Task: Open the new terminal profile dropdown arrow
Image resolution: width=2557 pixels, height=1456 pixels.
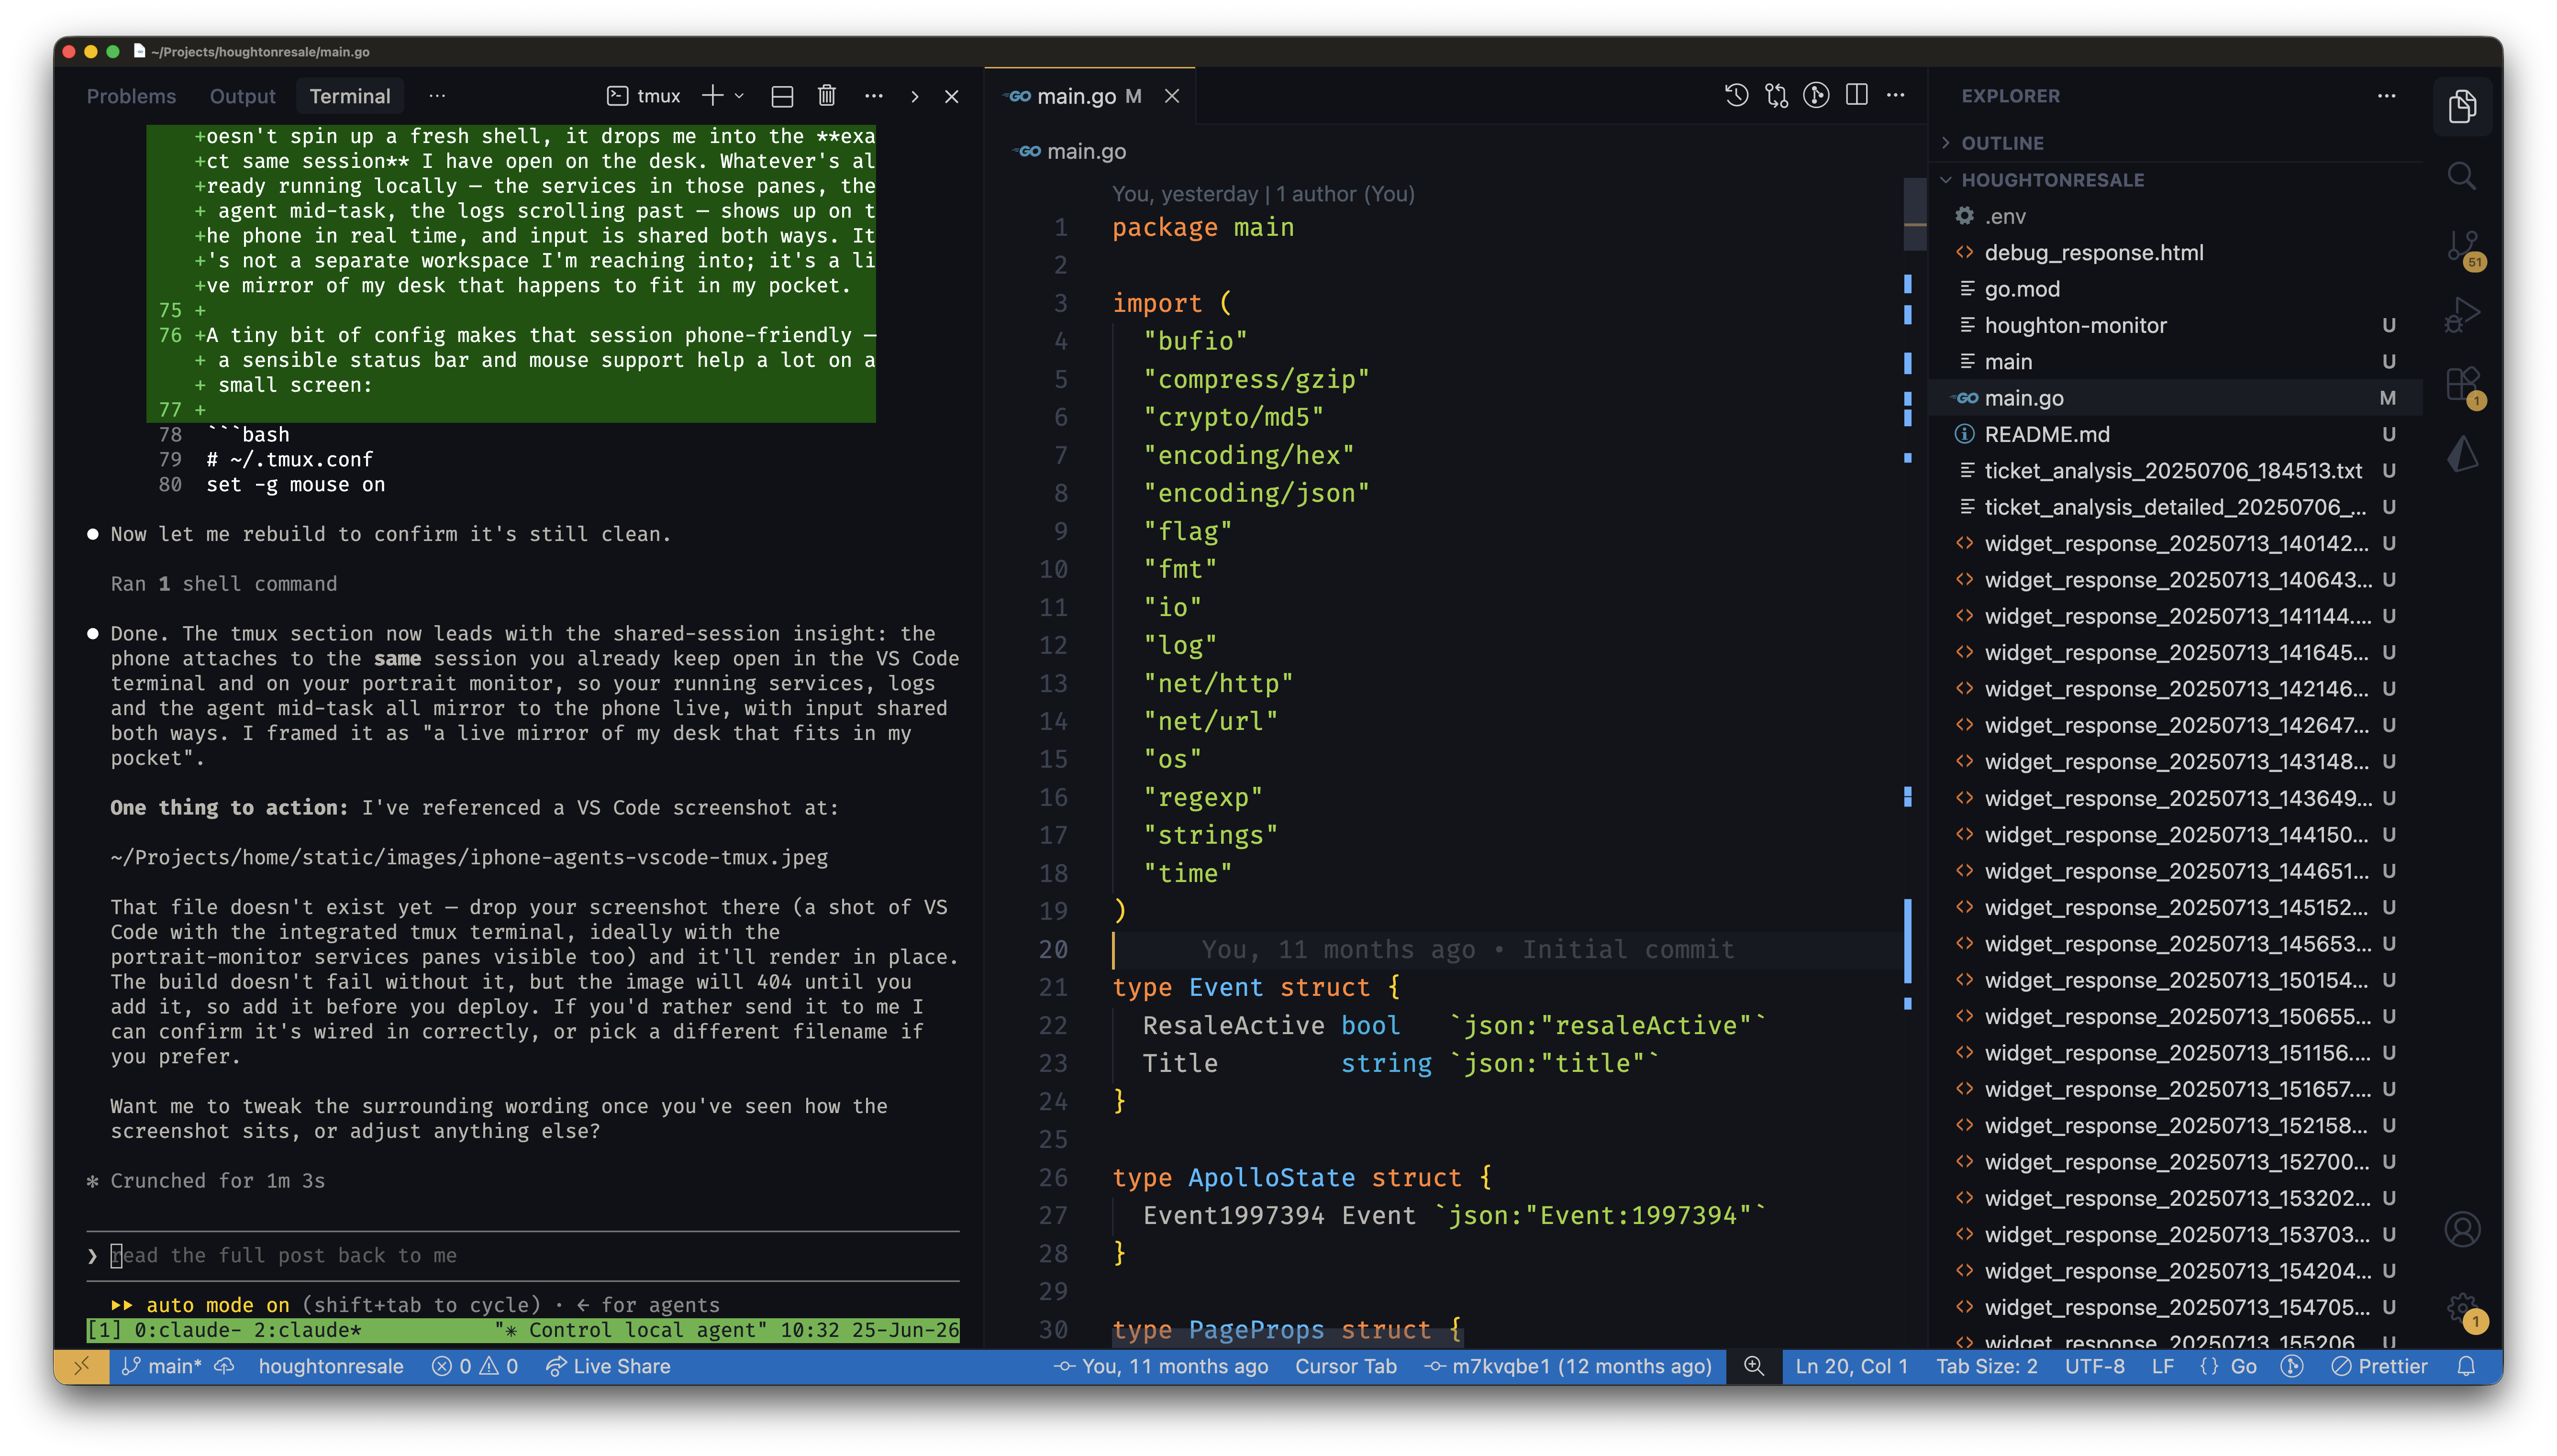Action: (739, 96)
